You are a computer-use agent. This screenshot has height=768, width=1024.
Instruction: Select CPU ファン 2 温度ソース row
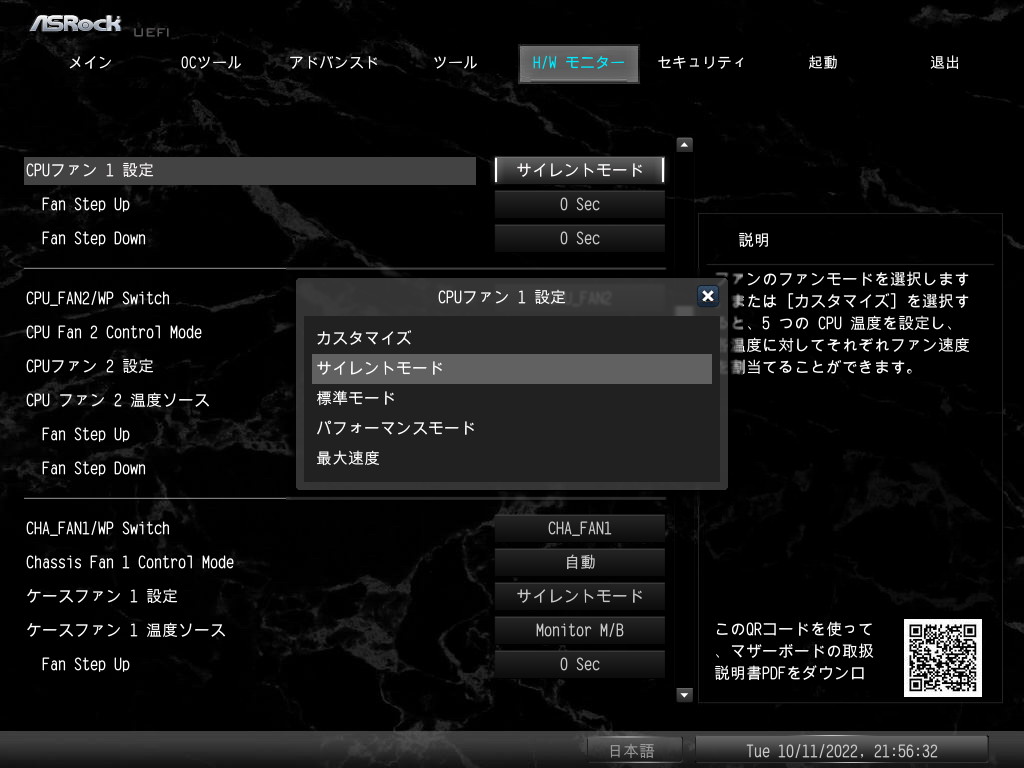pos(118,400)
